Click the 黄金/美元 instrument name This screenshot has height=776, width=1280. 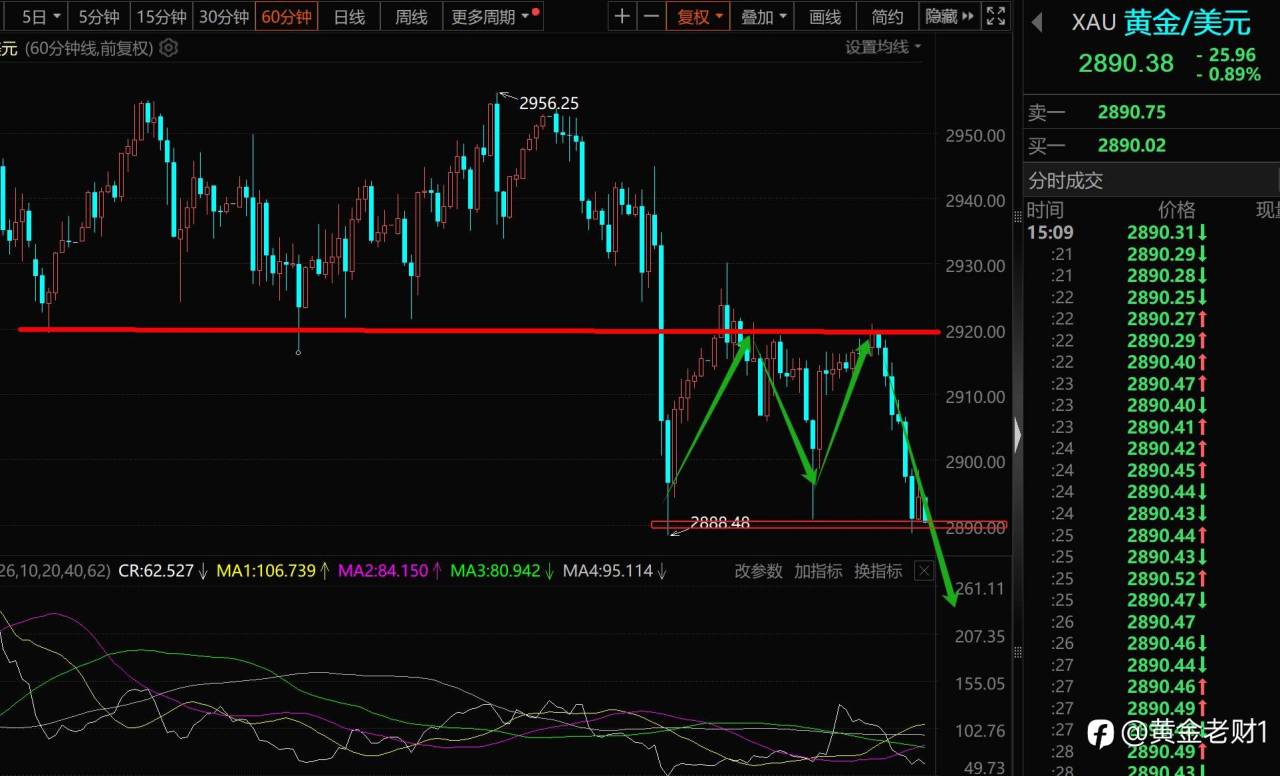pos(1187,22)
